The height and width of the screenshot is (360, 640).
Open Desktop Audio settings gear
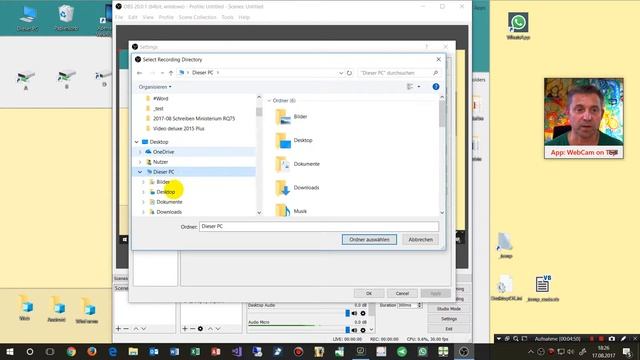[x=363, y=313]
